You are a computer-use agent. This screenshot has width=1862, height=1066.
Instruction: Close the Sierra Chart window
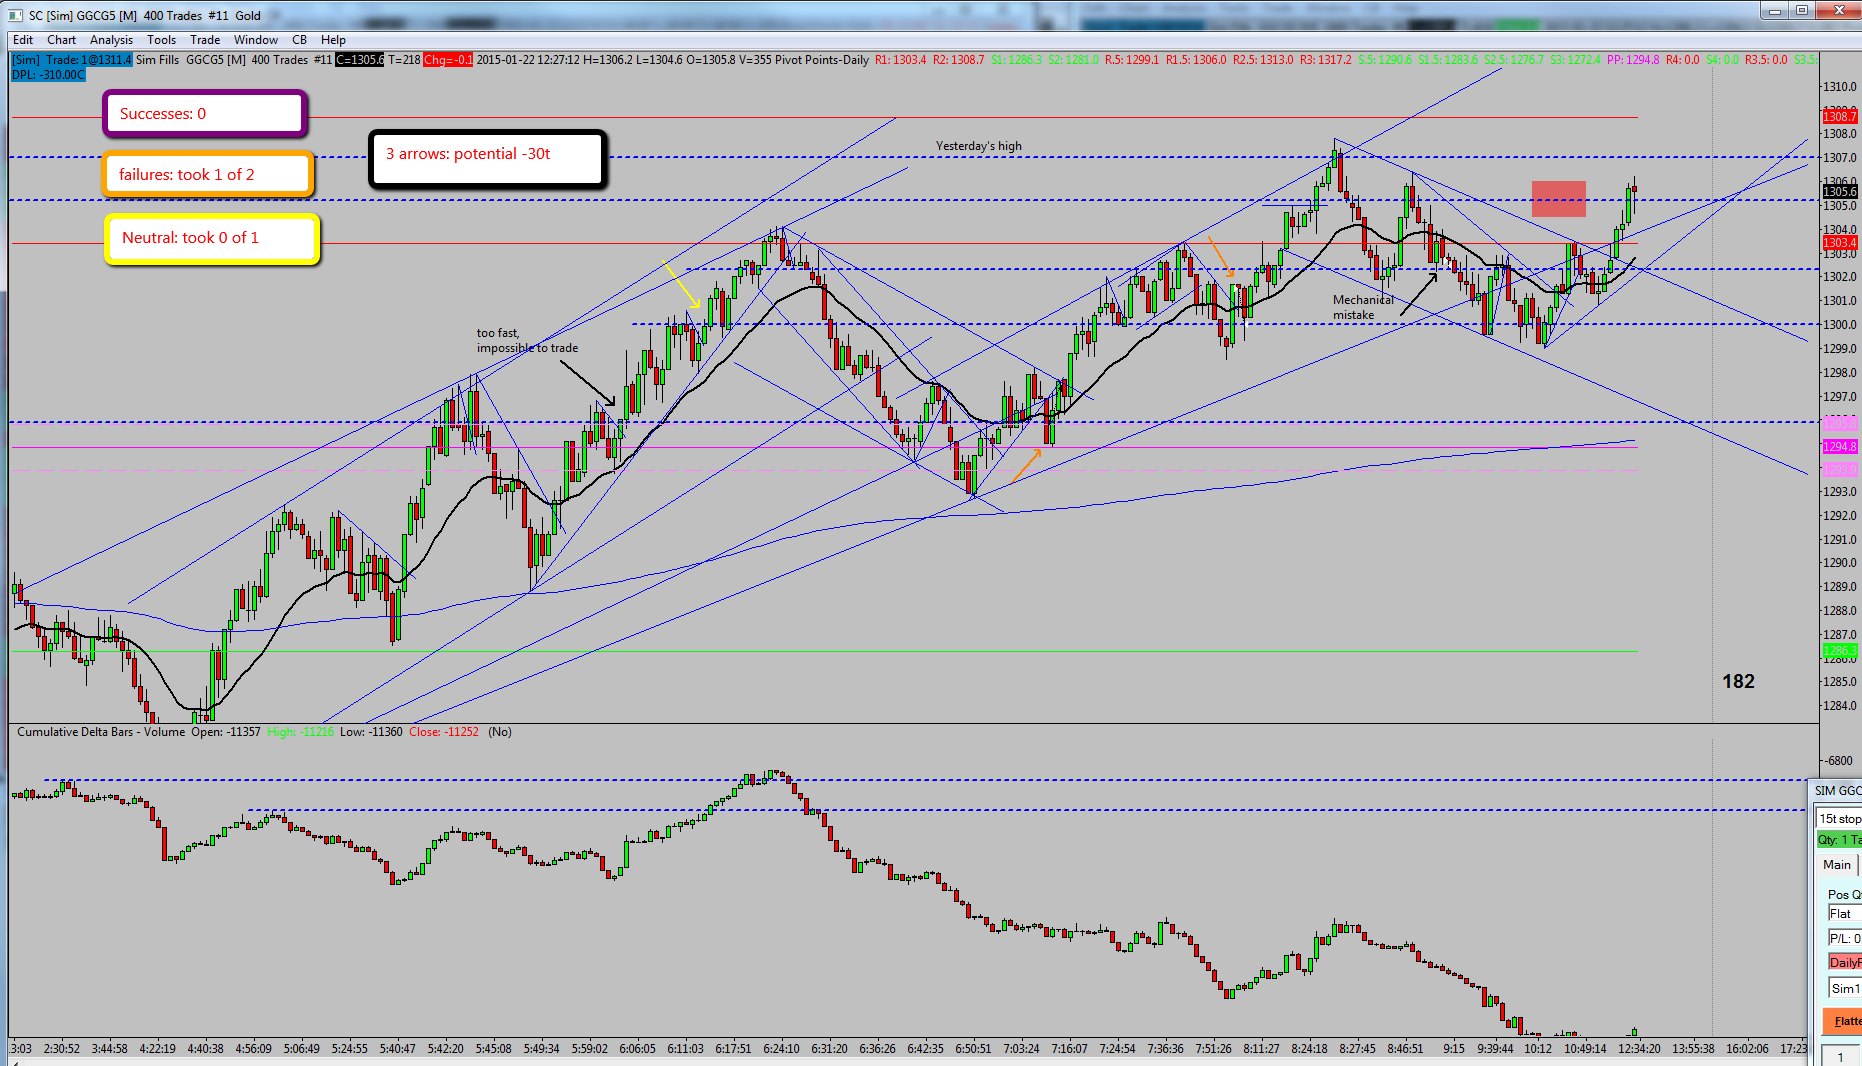(1838, 11)
